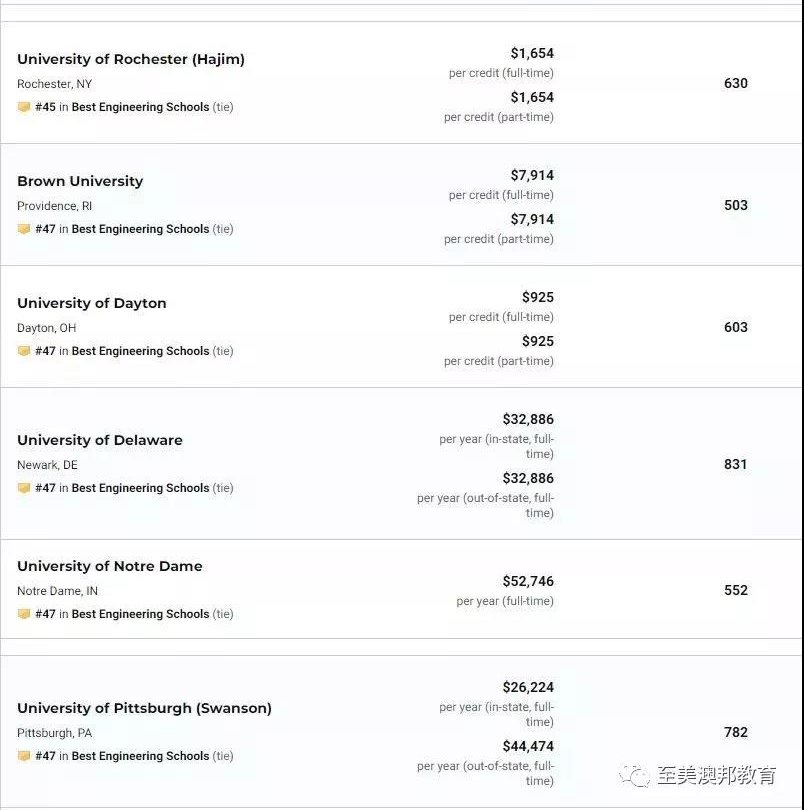Viewport: 804px width, 810px height.
Task: Open the University of Notre Dame listing
Action: (110, 566)
